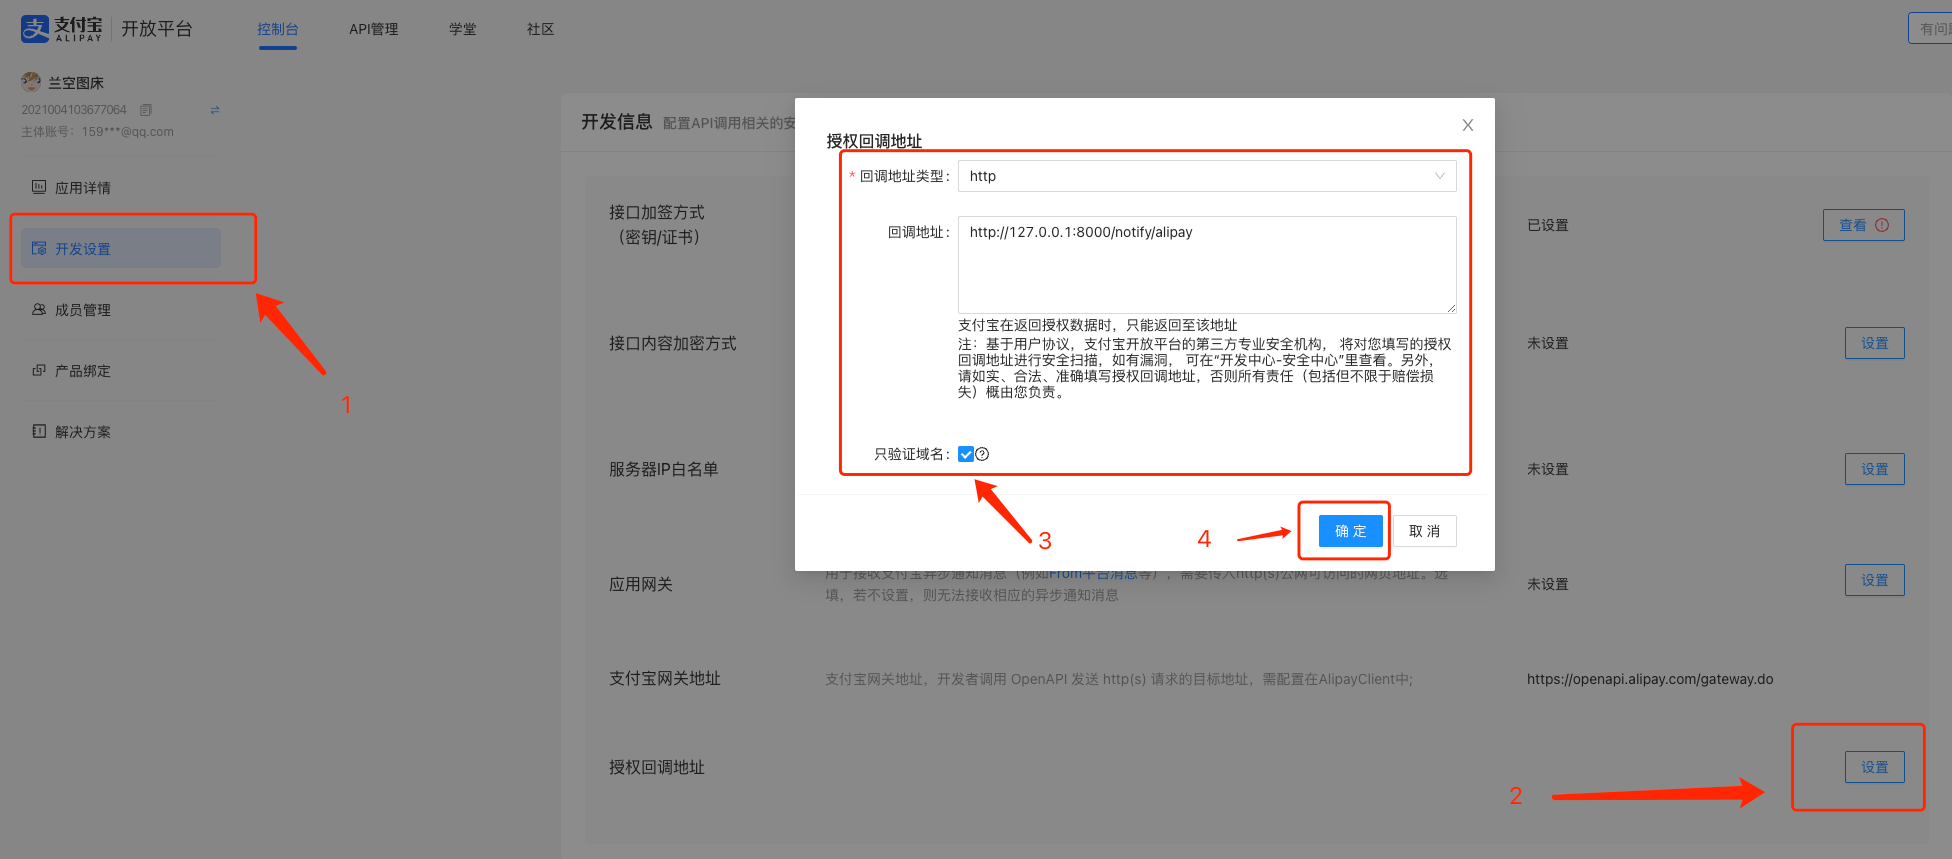
Task: Click the 取消 button in dialog
Action: pyautogui.click(x=1425, y=531)
